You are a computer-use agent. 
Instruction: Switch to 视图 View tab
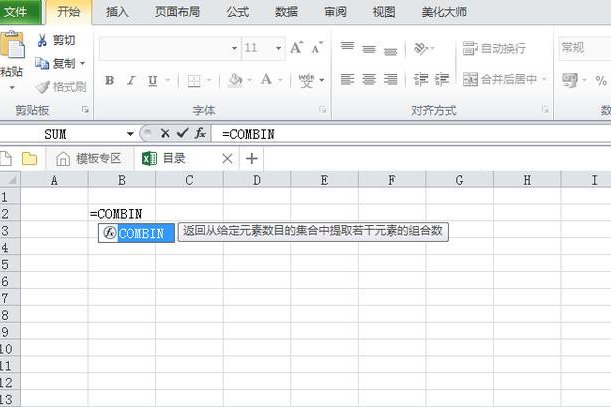[x=384, y=12]
